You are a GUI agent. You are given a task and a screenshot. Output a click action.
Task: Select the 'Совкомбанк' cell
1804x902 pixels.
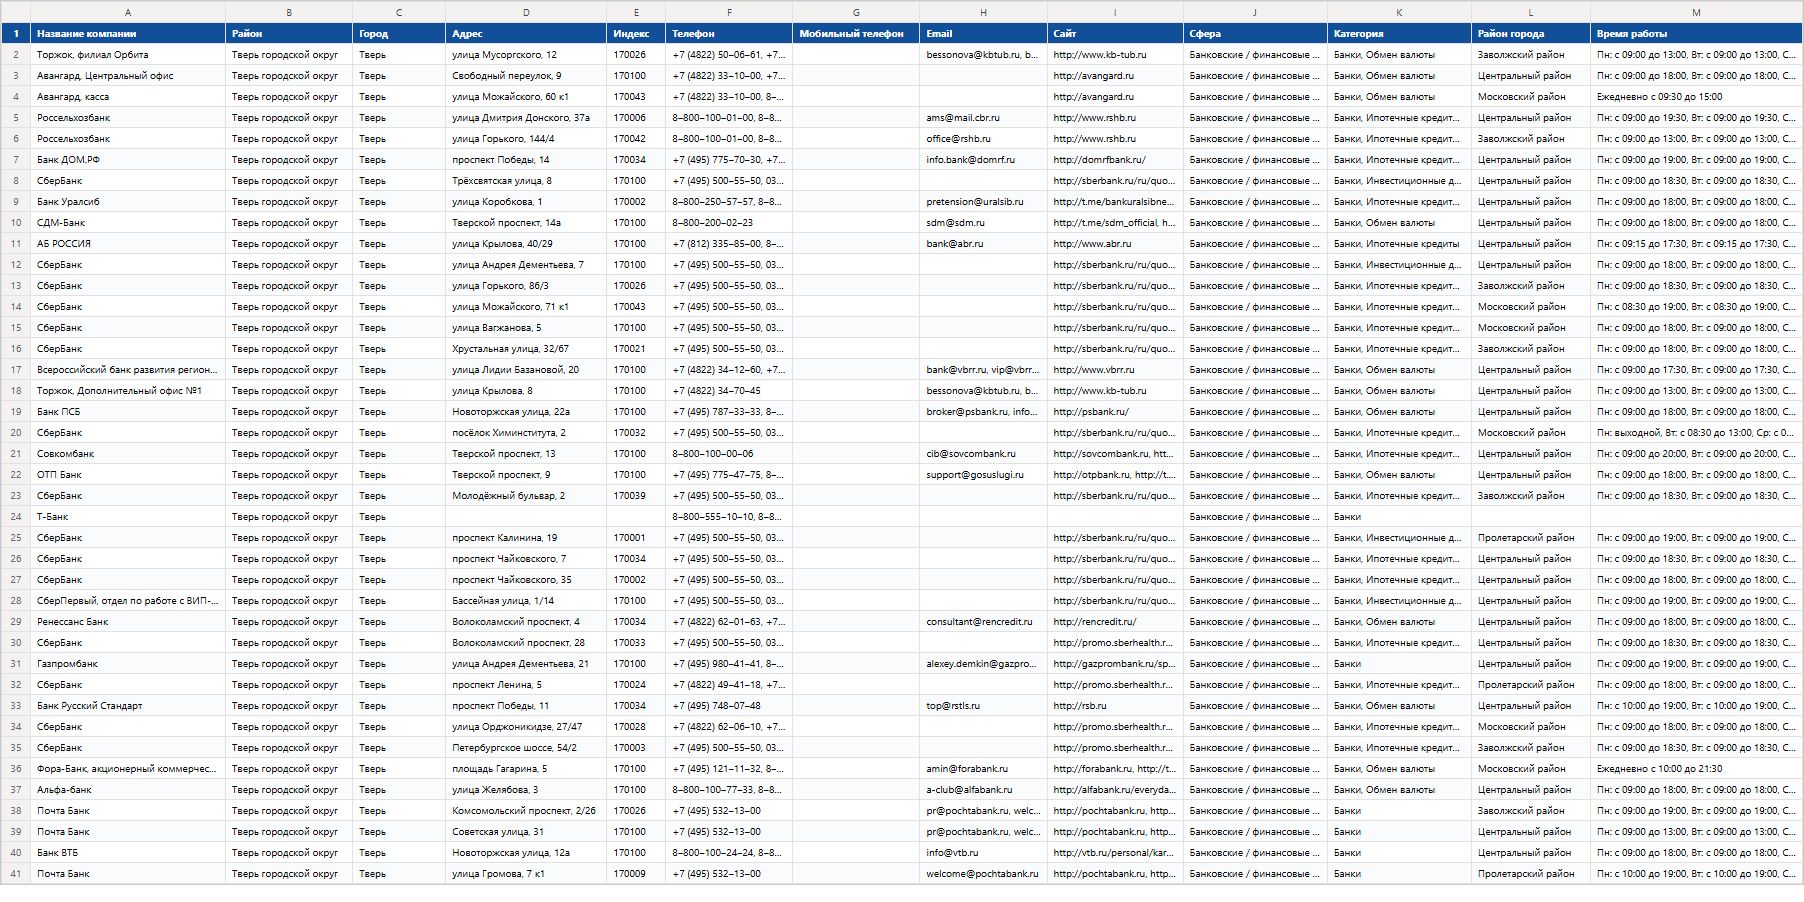click(x=128, y=454)
